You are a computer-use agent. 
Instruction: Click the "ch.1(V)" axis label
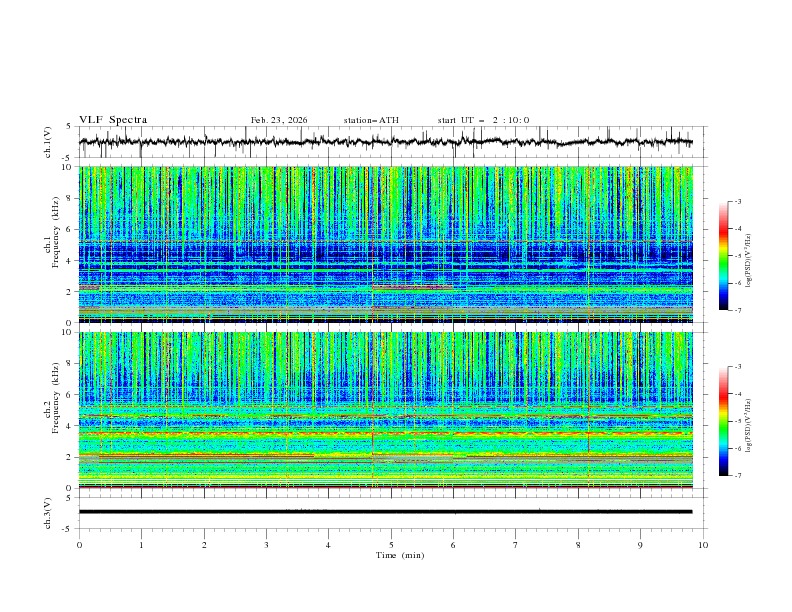[x=48, y=142]
